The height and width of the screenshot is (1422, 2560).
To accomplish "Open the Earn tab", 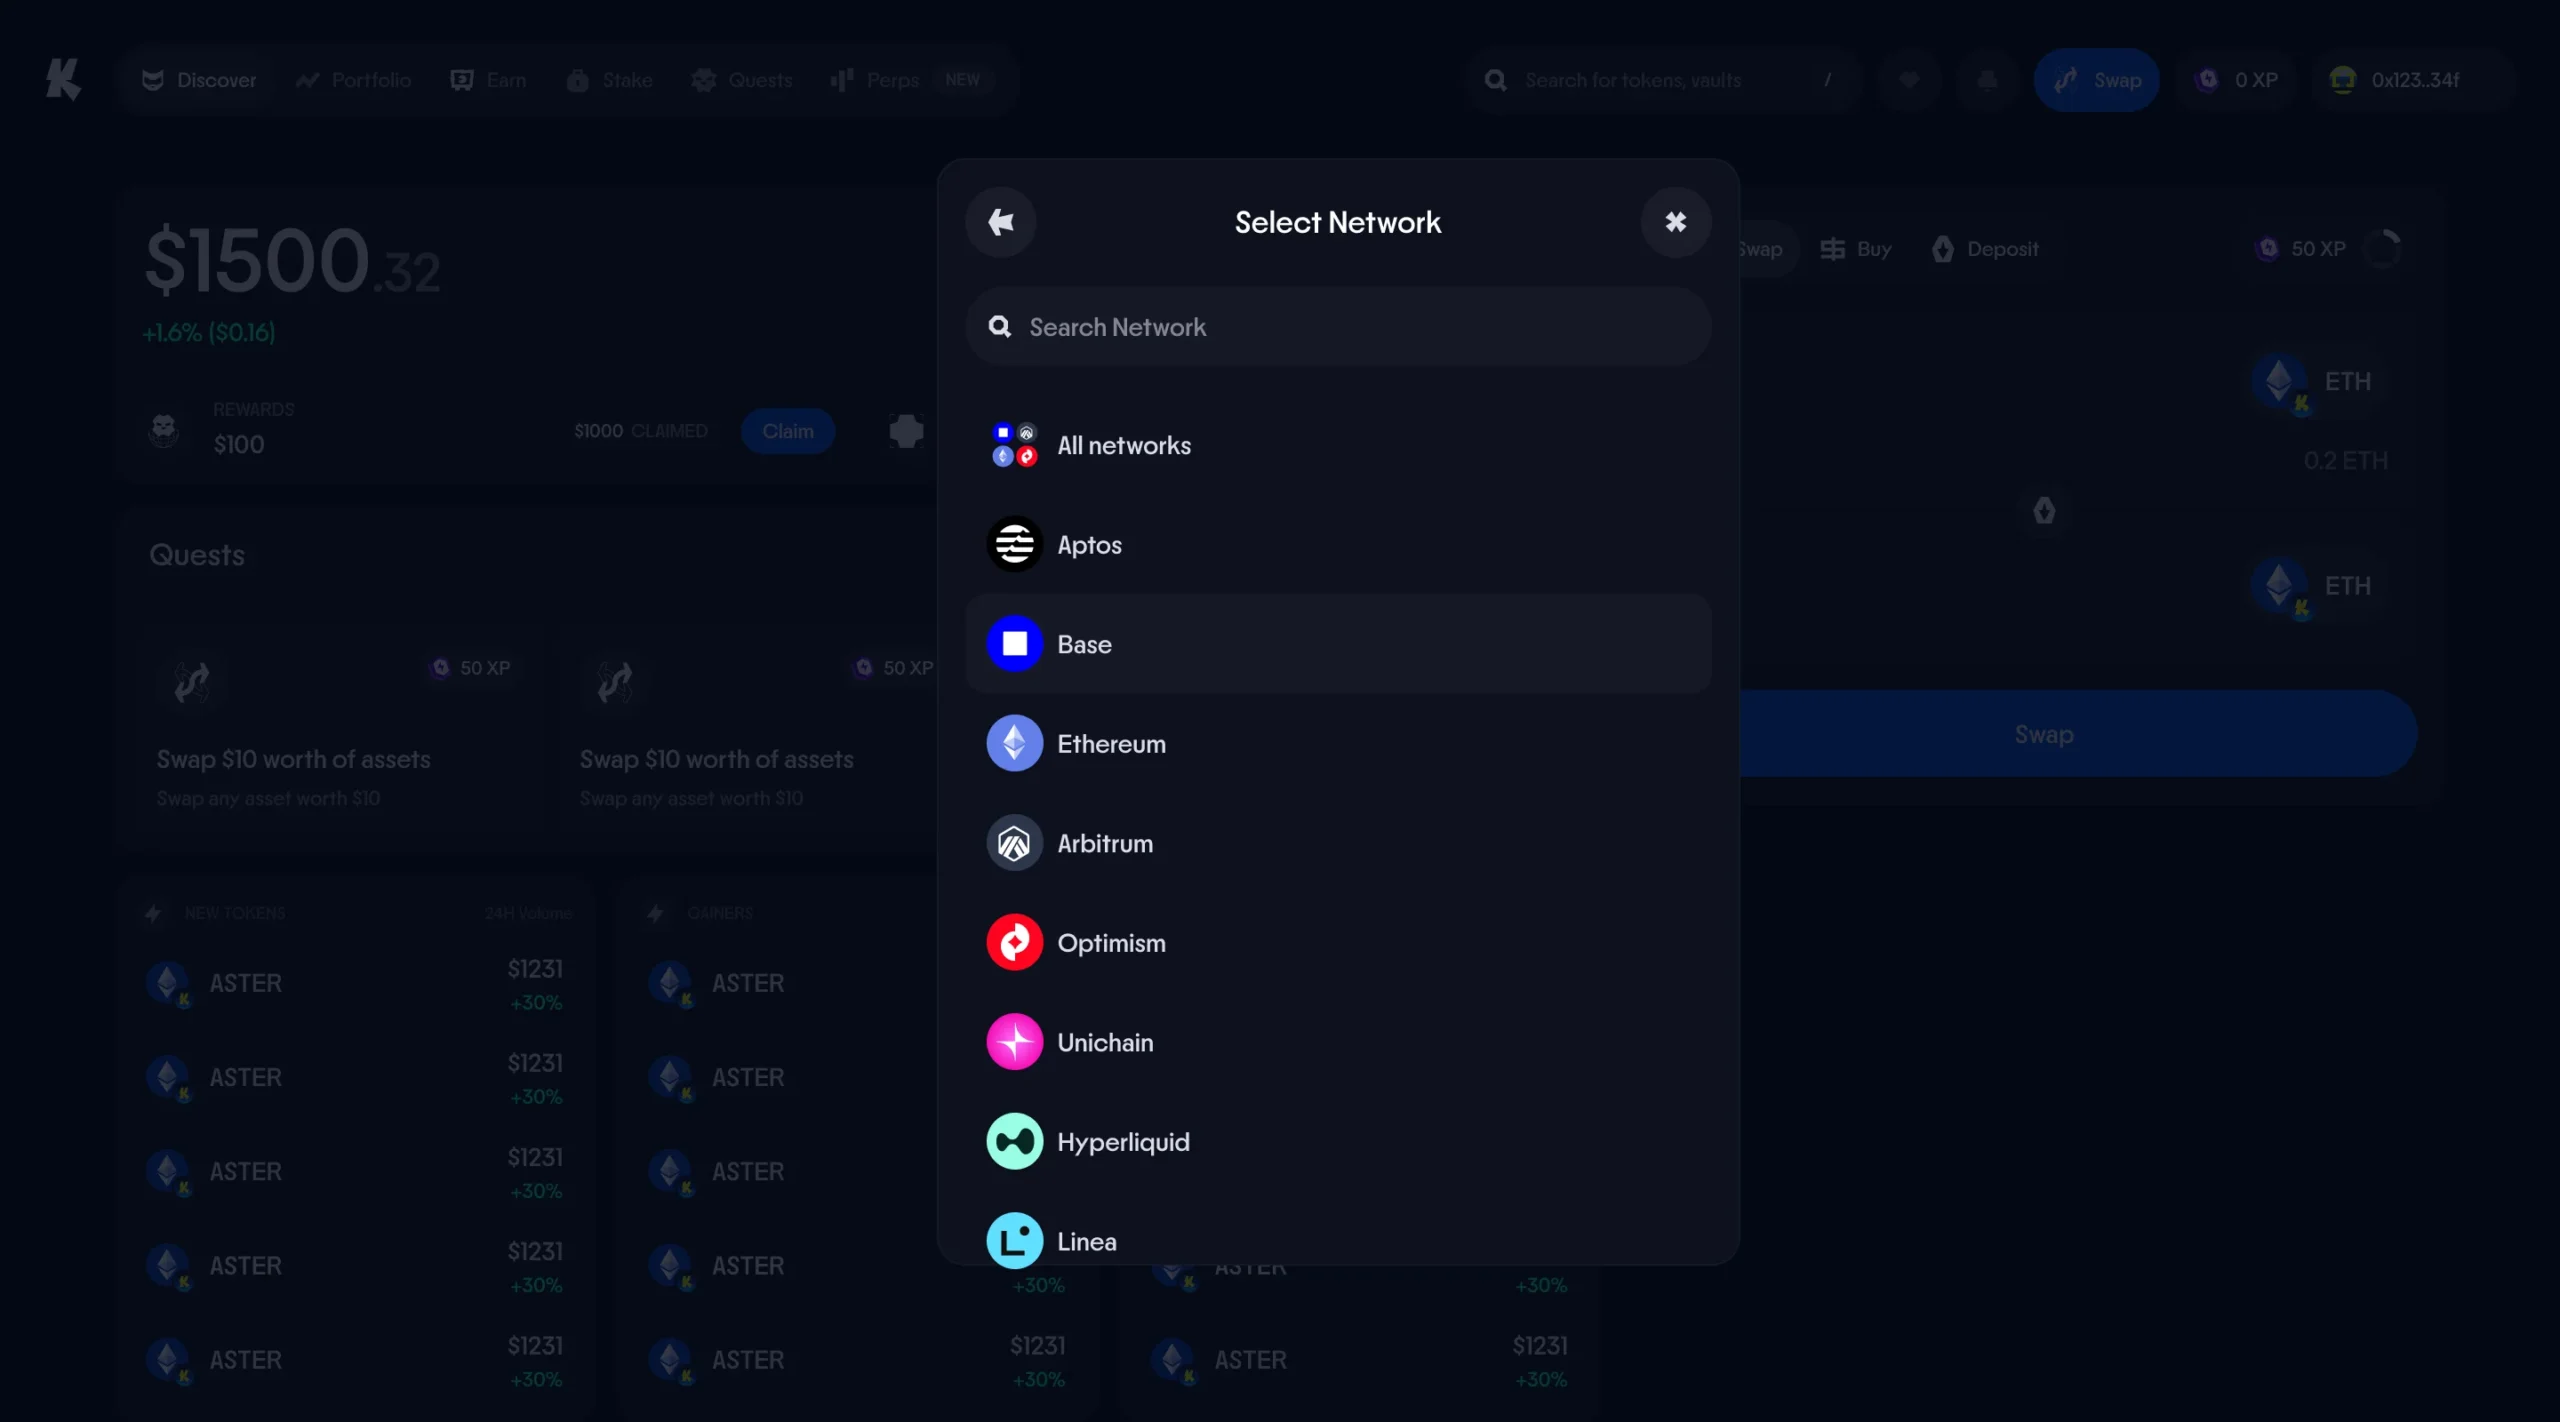I will point(488,80).
